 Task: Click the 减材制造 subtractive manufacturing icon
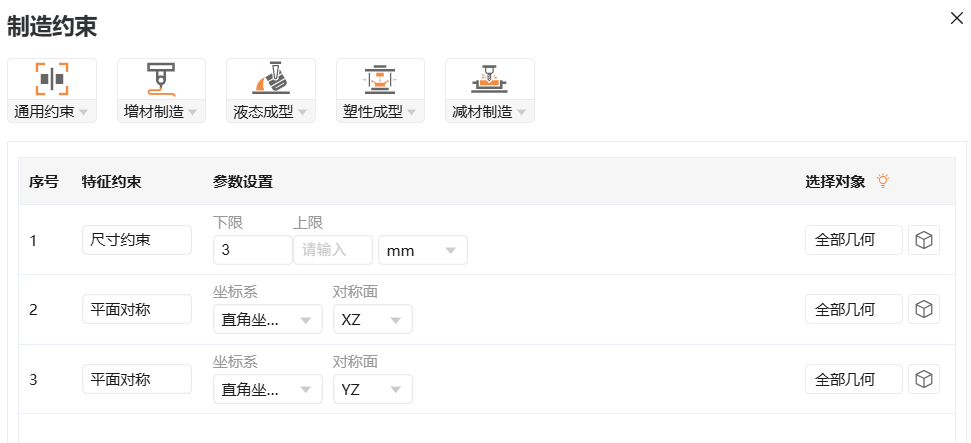pyautogui.click(x=490, y=79)
